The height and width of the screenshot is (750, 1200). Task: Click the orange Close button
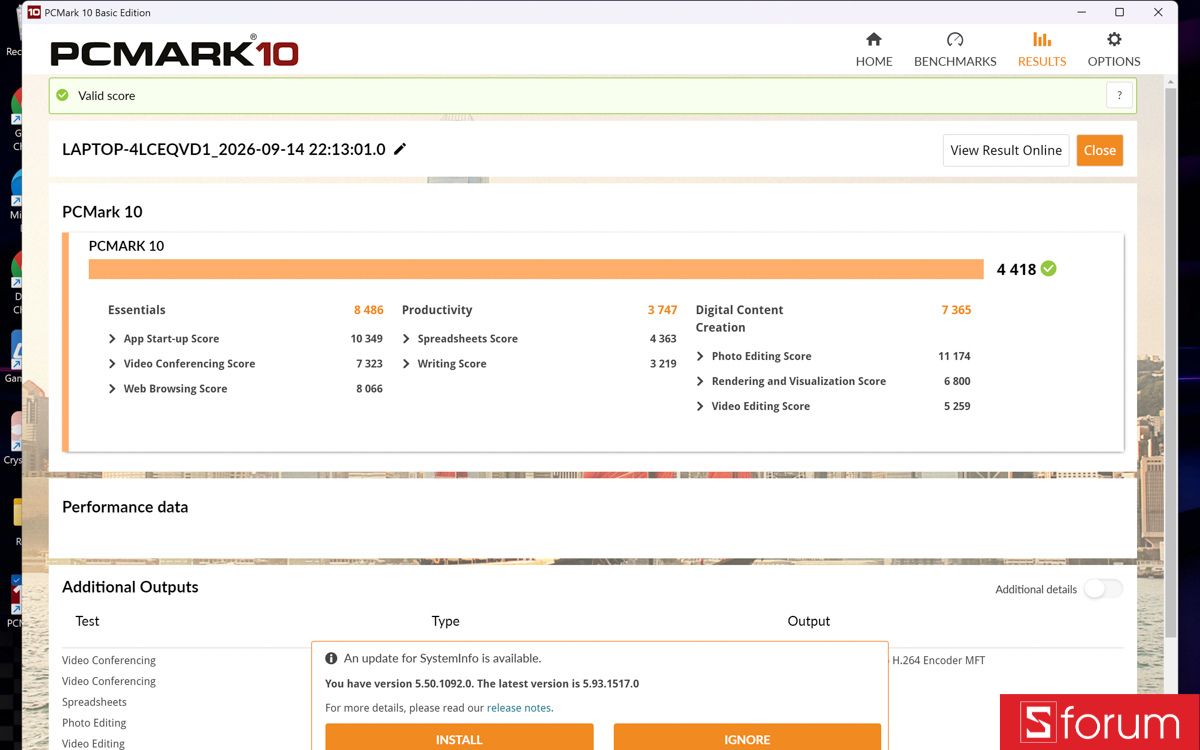[x=1100, y=150]
